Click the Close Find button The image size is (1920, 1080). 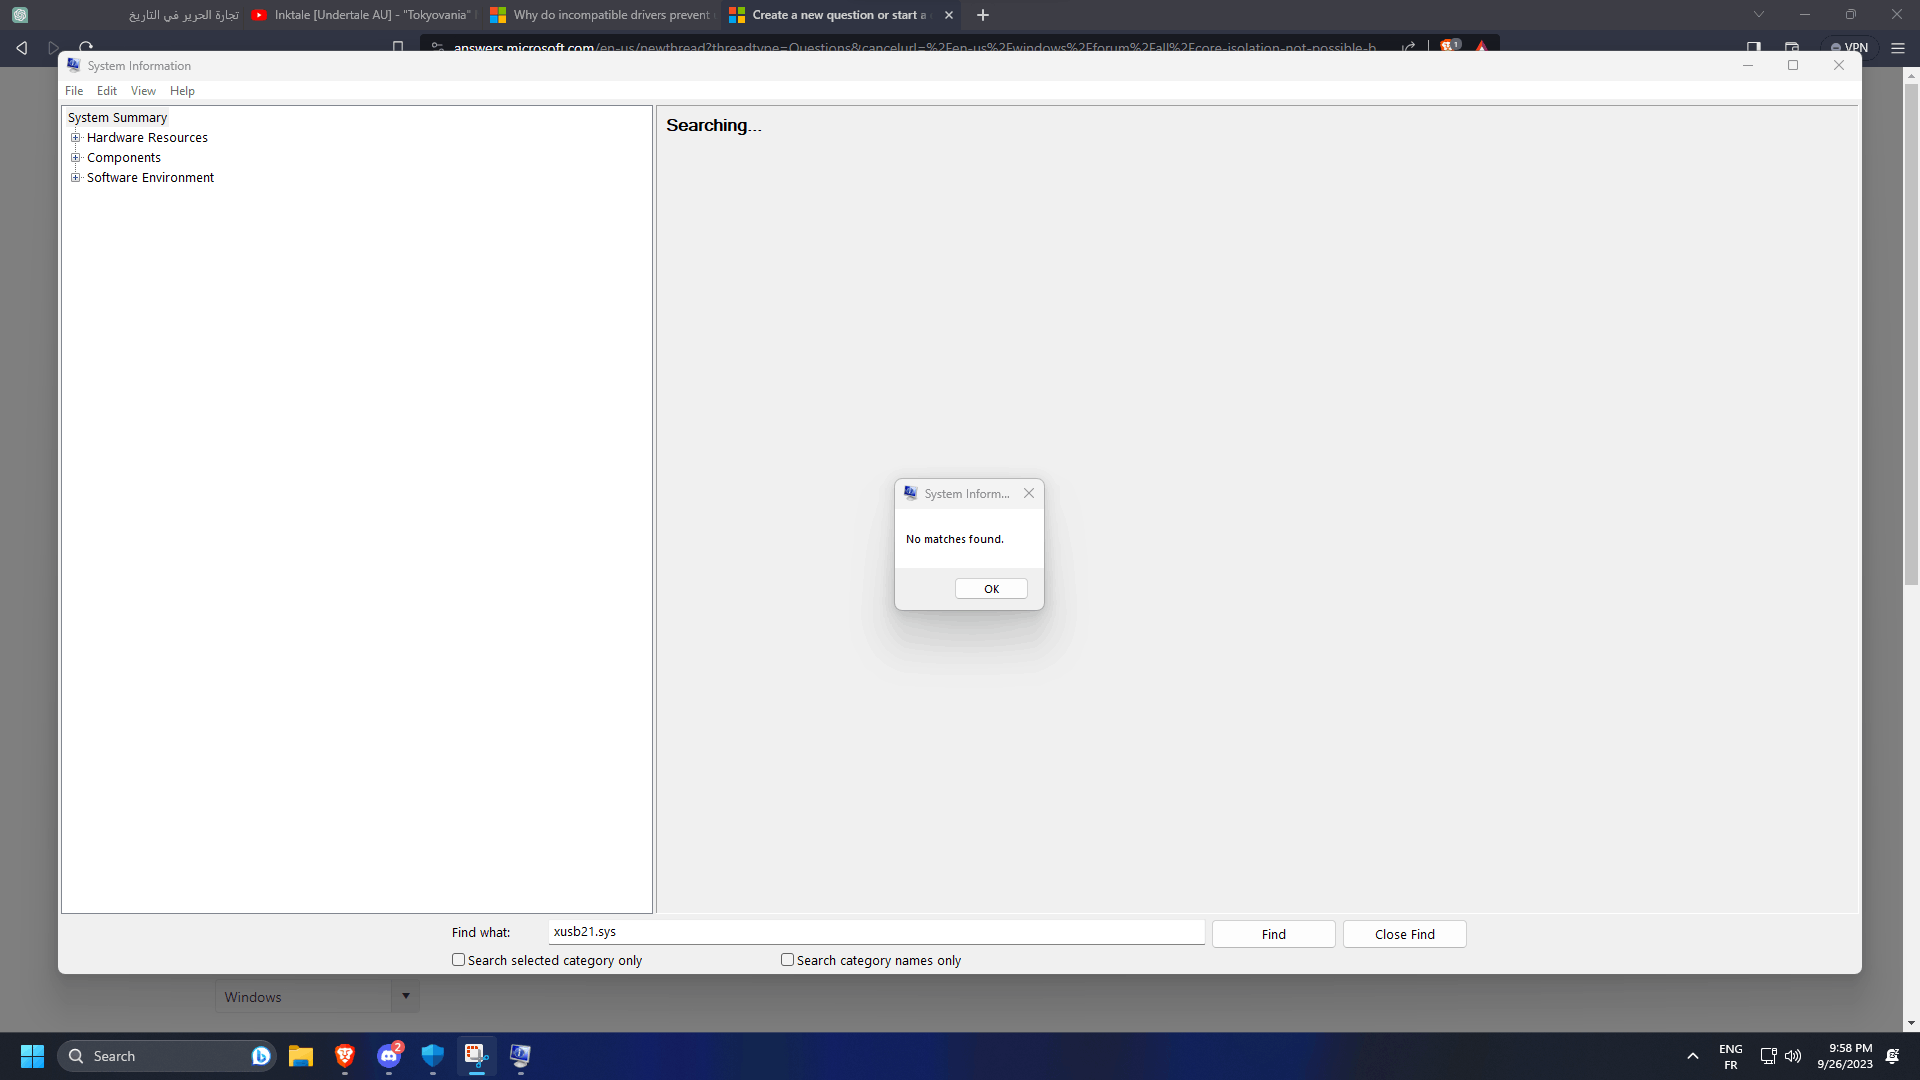(x=1404, y=934)
